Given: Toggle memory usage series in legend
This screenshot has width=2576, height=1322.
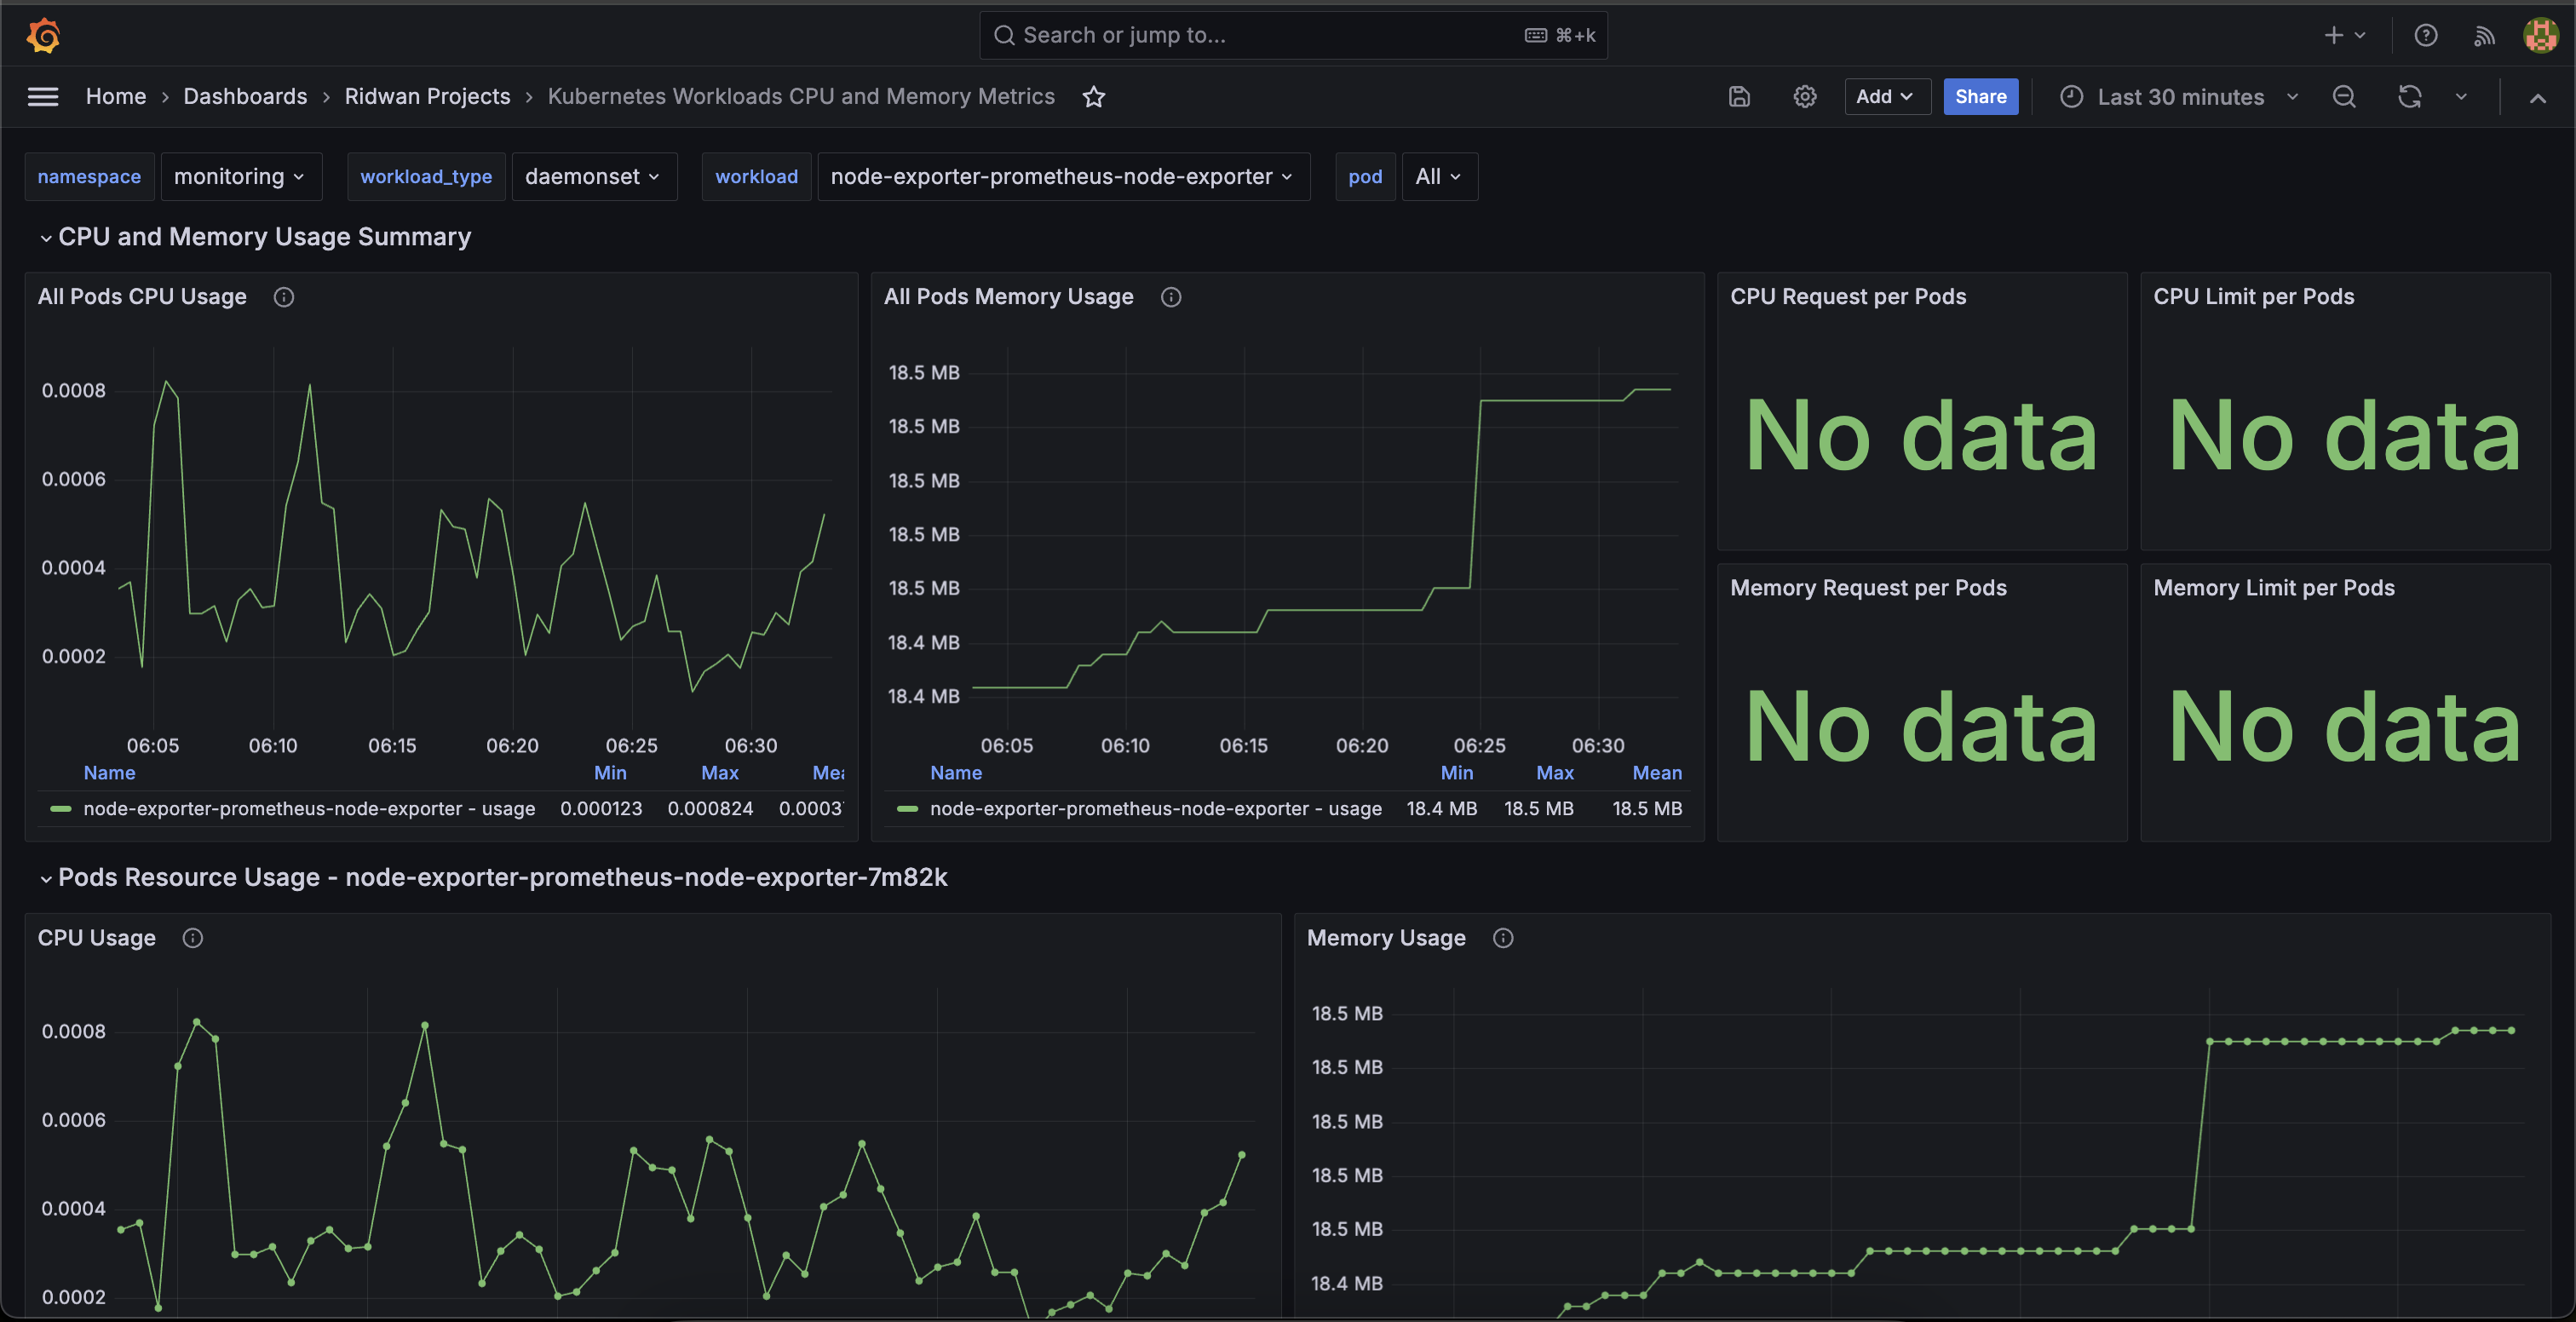Looking at the screenshot, I should click(1155, 808).
